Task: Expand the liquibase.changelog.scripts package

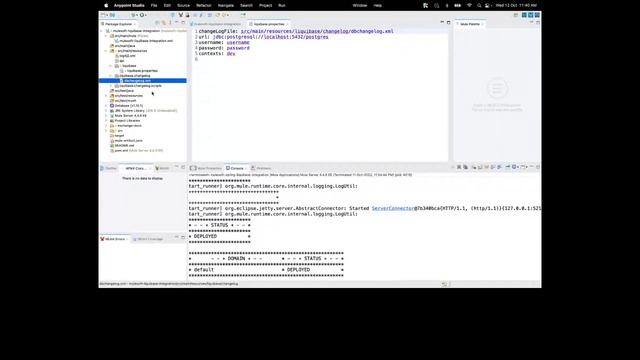Action: [111, 86]
